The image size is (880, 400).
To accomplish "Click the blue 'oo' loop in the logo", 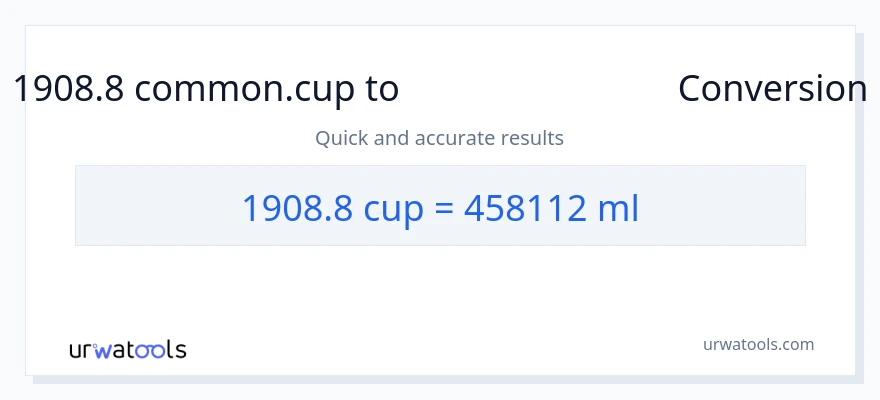I will point(150,351).
